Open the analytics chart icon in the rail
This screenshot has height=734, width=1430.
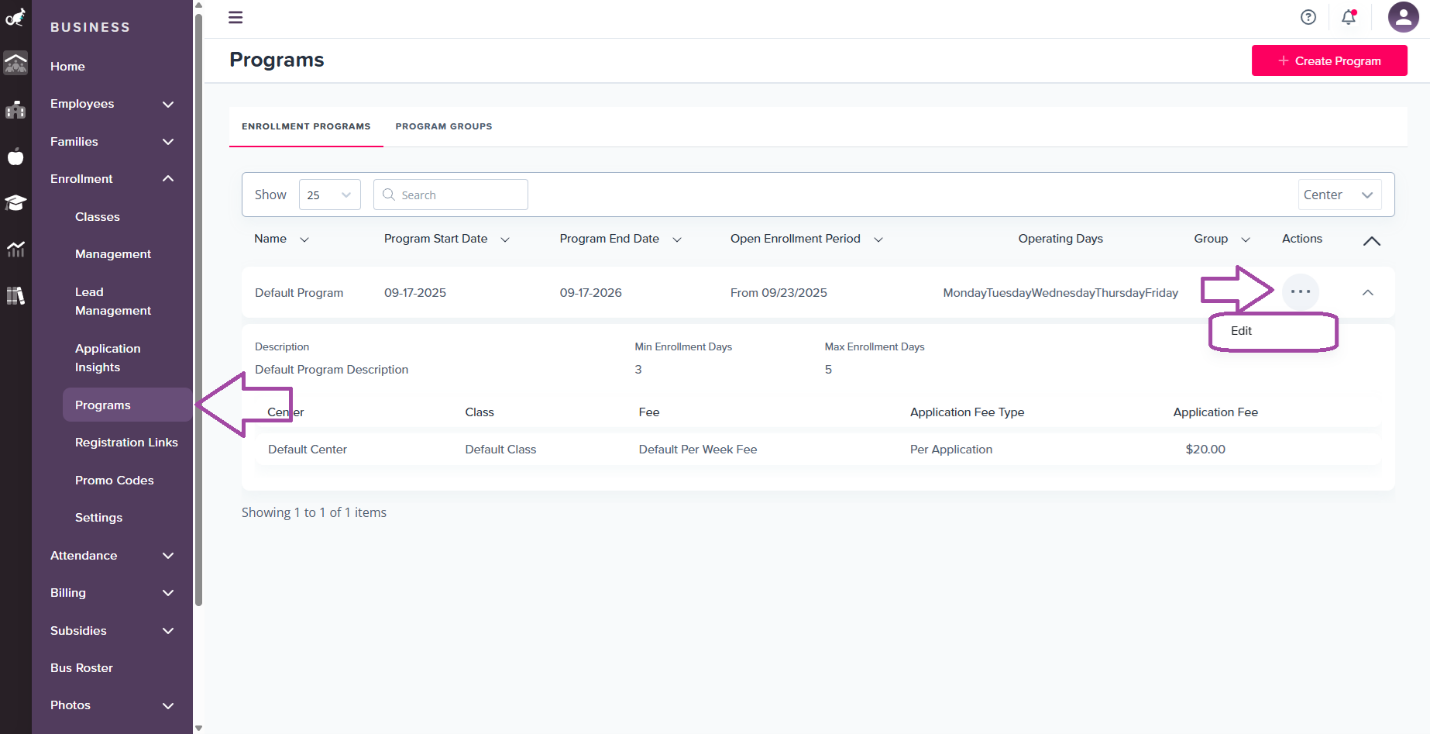coord(15,248)
